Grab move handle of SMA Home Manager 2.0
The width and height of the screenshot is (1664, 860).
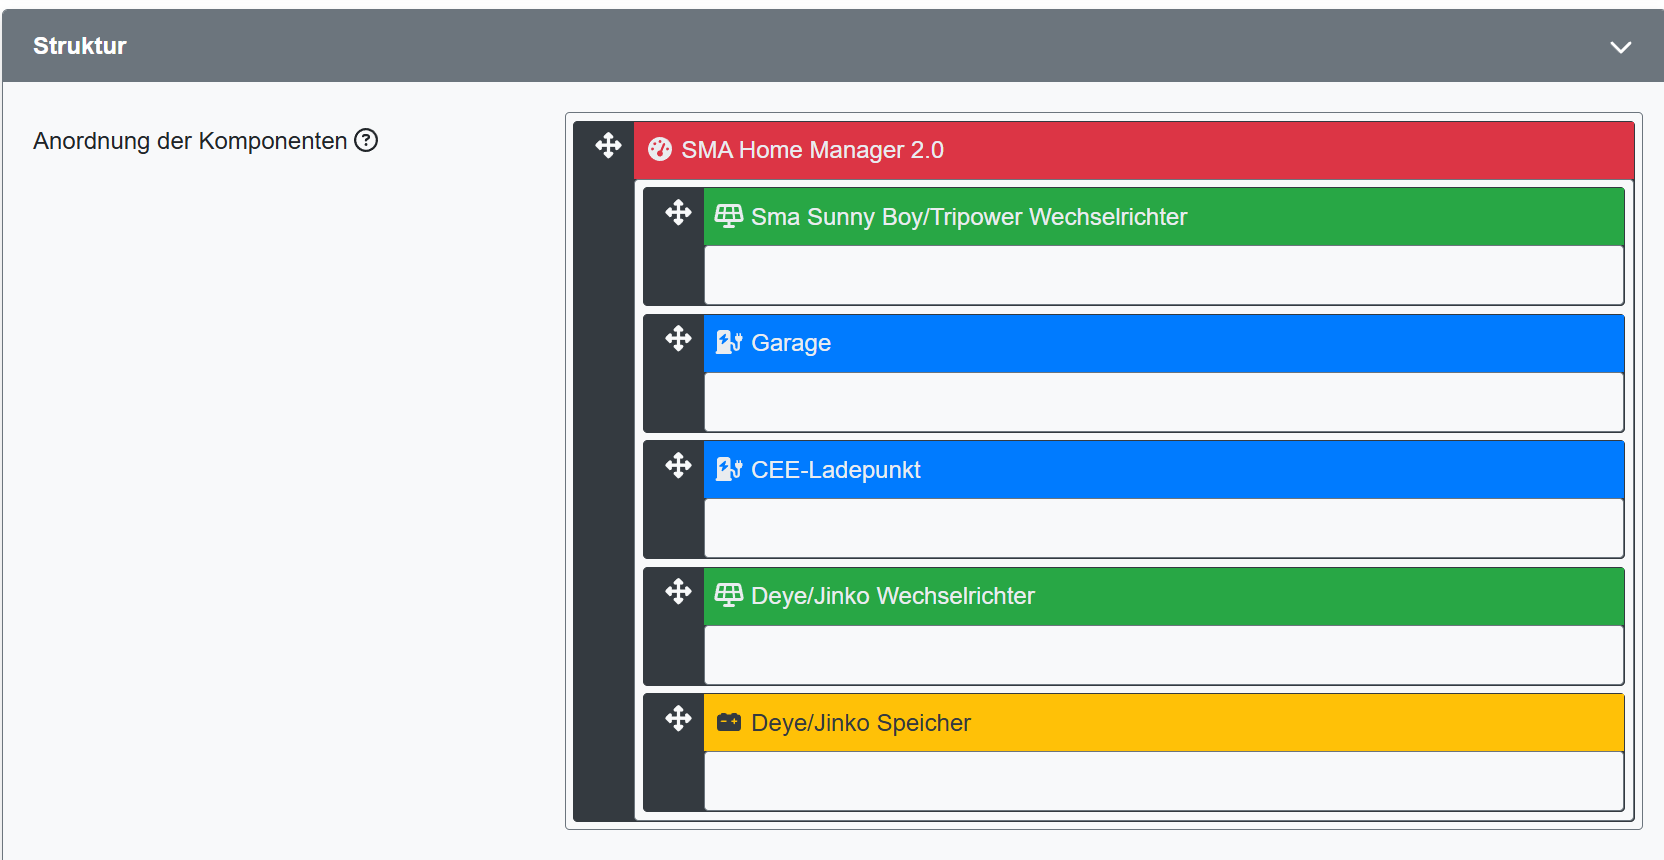click(x=608, y=146)
